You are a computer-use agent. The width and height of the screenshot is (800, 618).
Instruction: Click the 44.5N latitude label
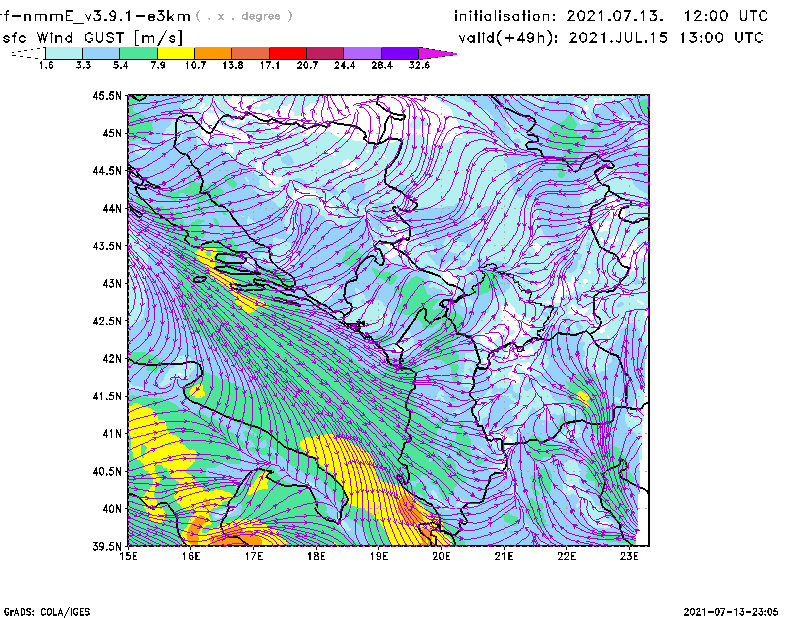107,170
